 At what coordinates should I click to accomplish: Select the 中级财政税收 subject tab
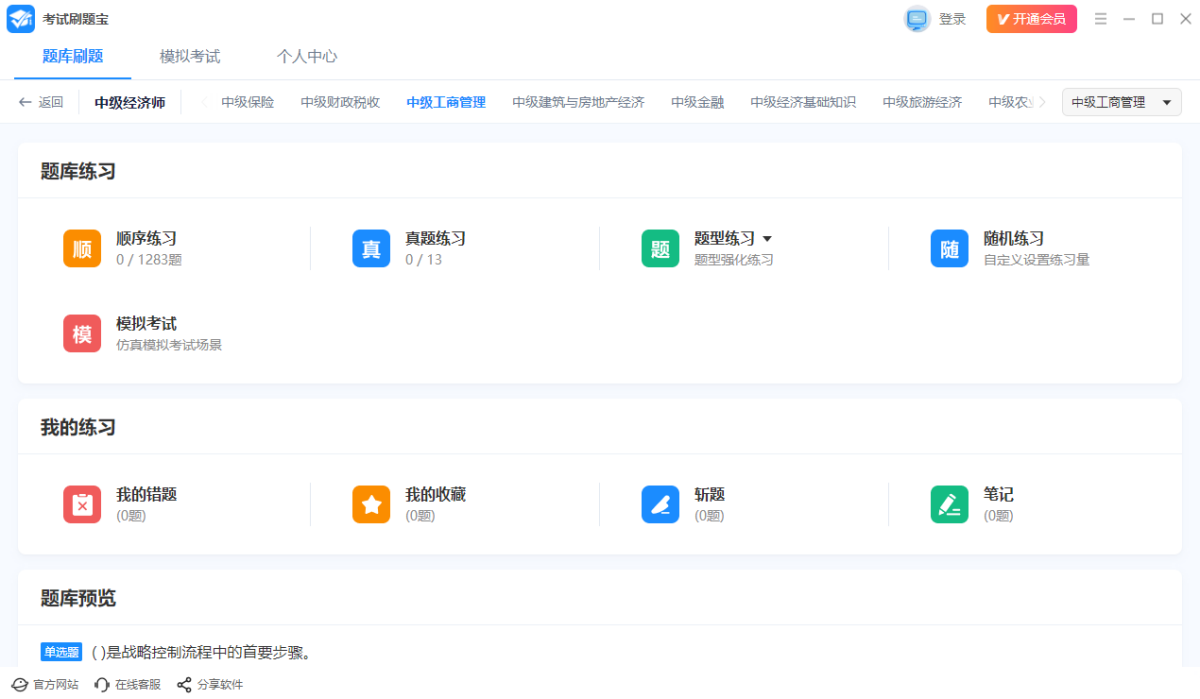[x=341, y=102]
